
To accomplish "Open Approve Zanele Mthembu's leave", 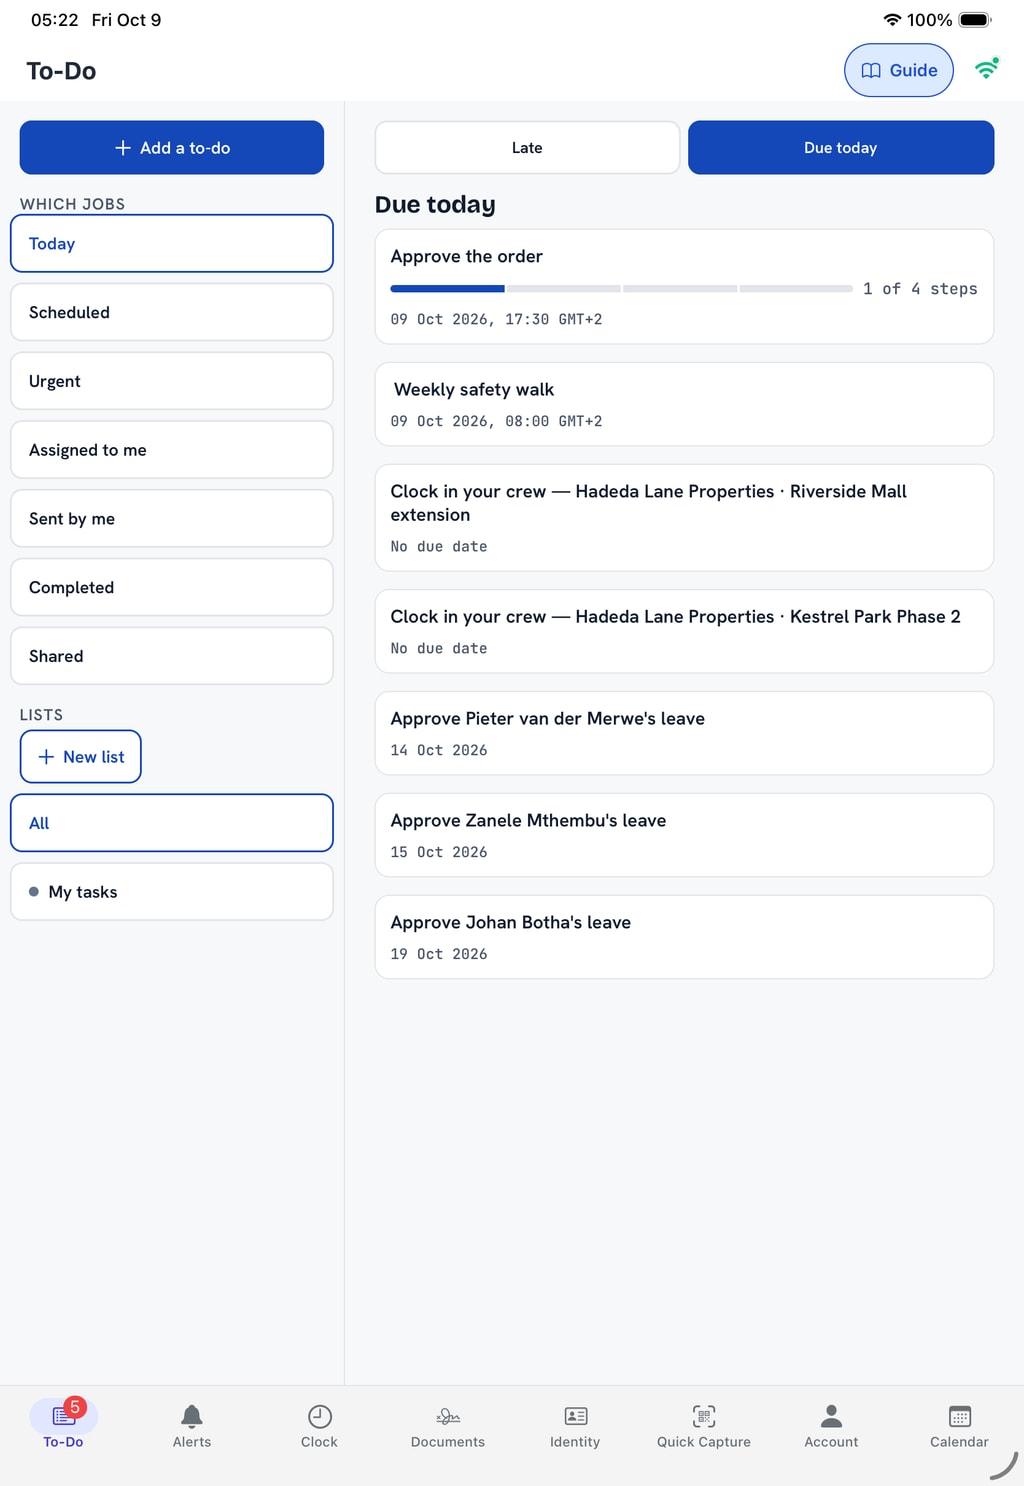I will (684, 835).
